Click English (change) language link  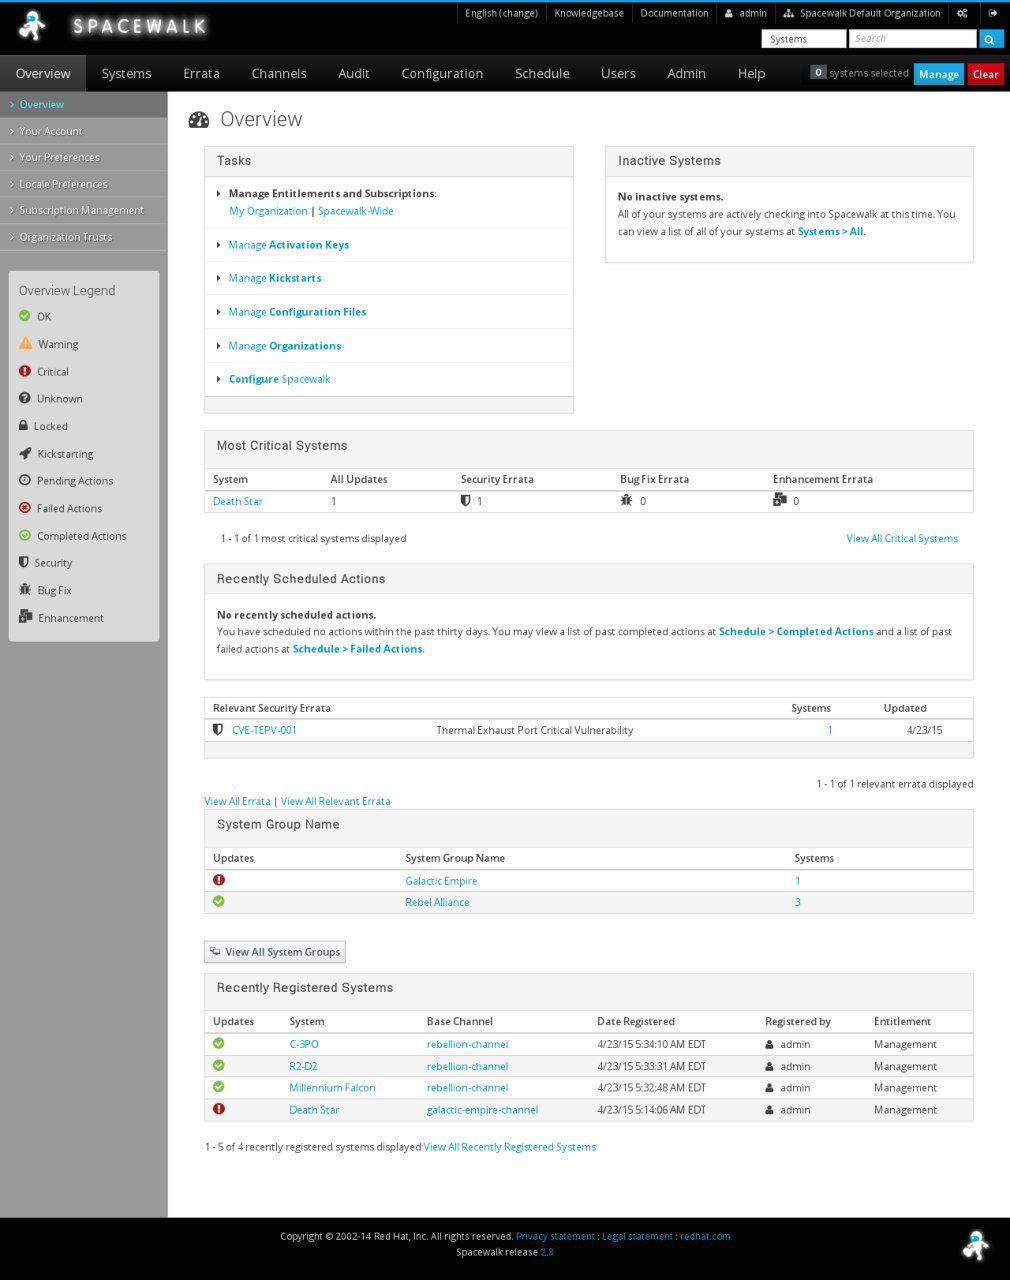pos(501,13)
